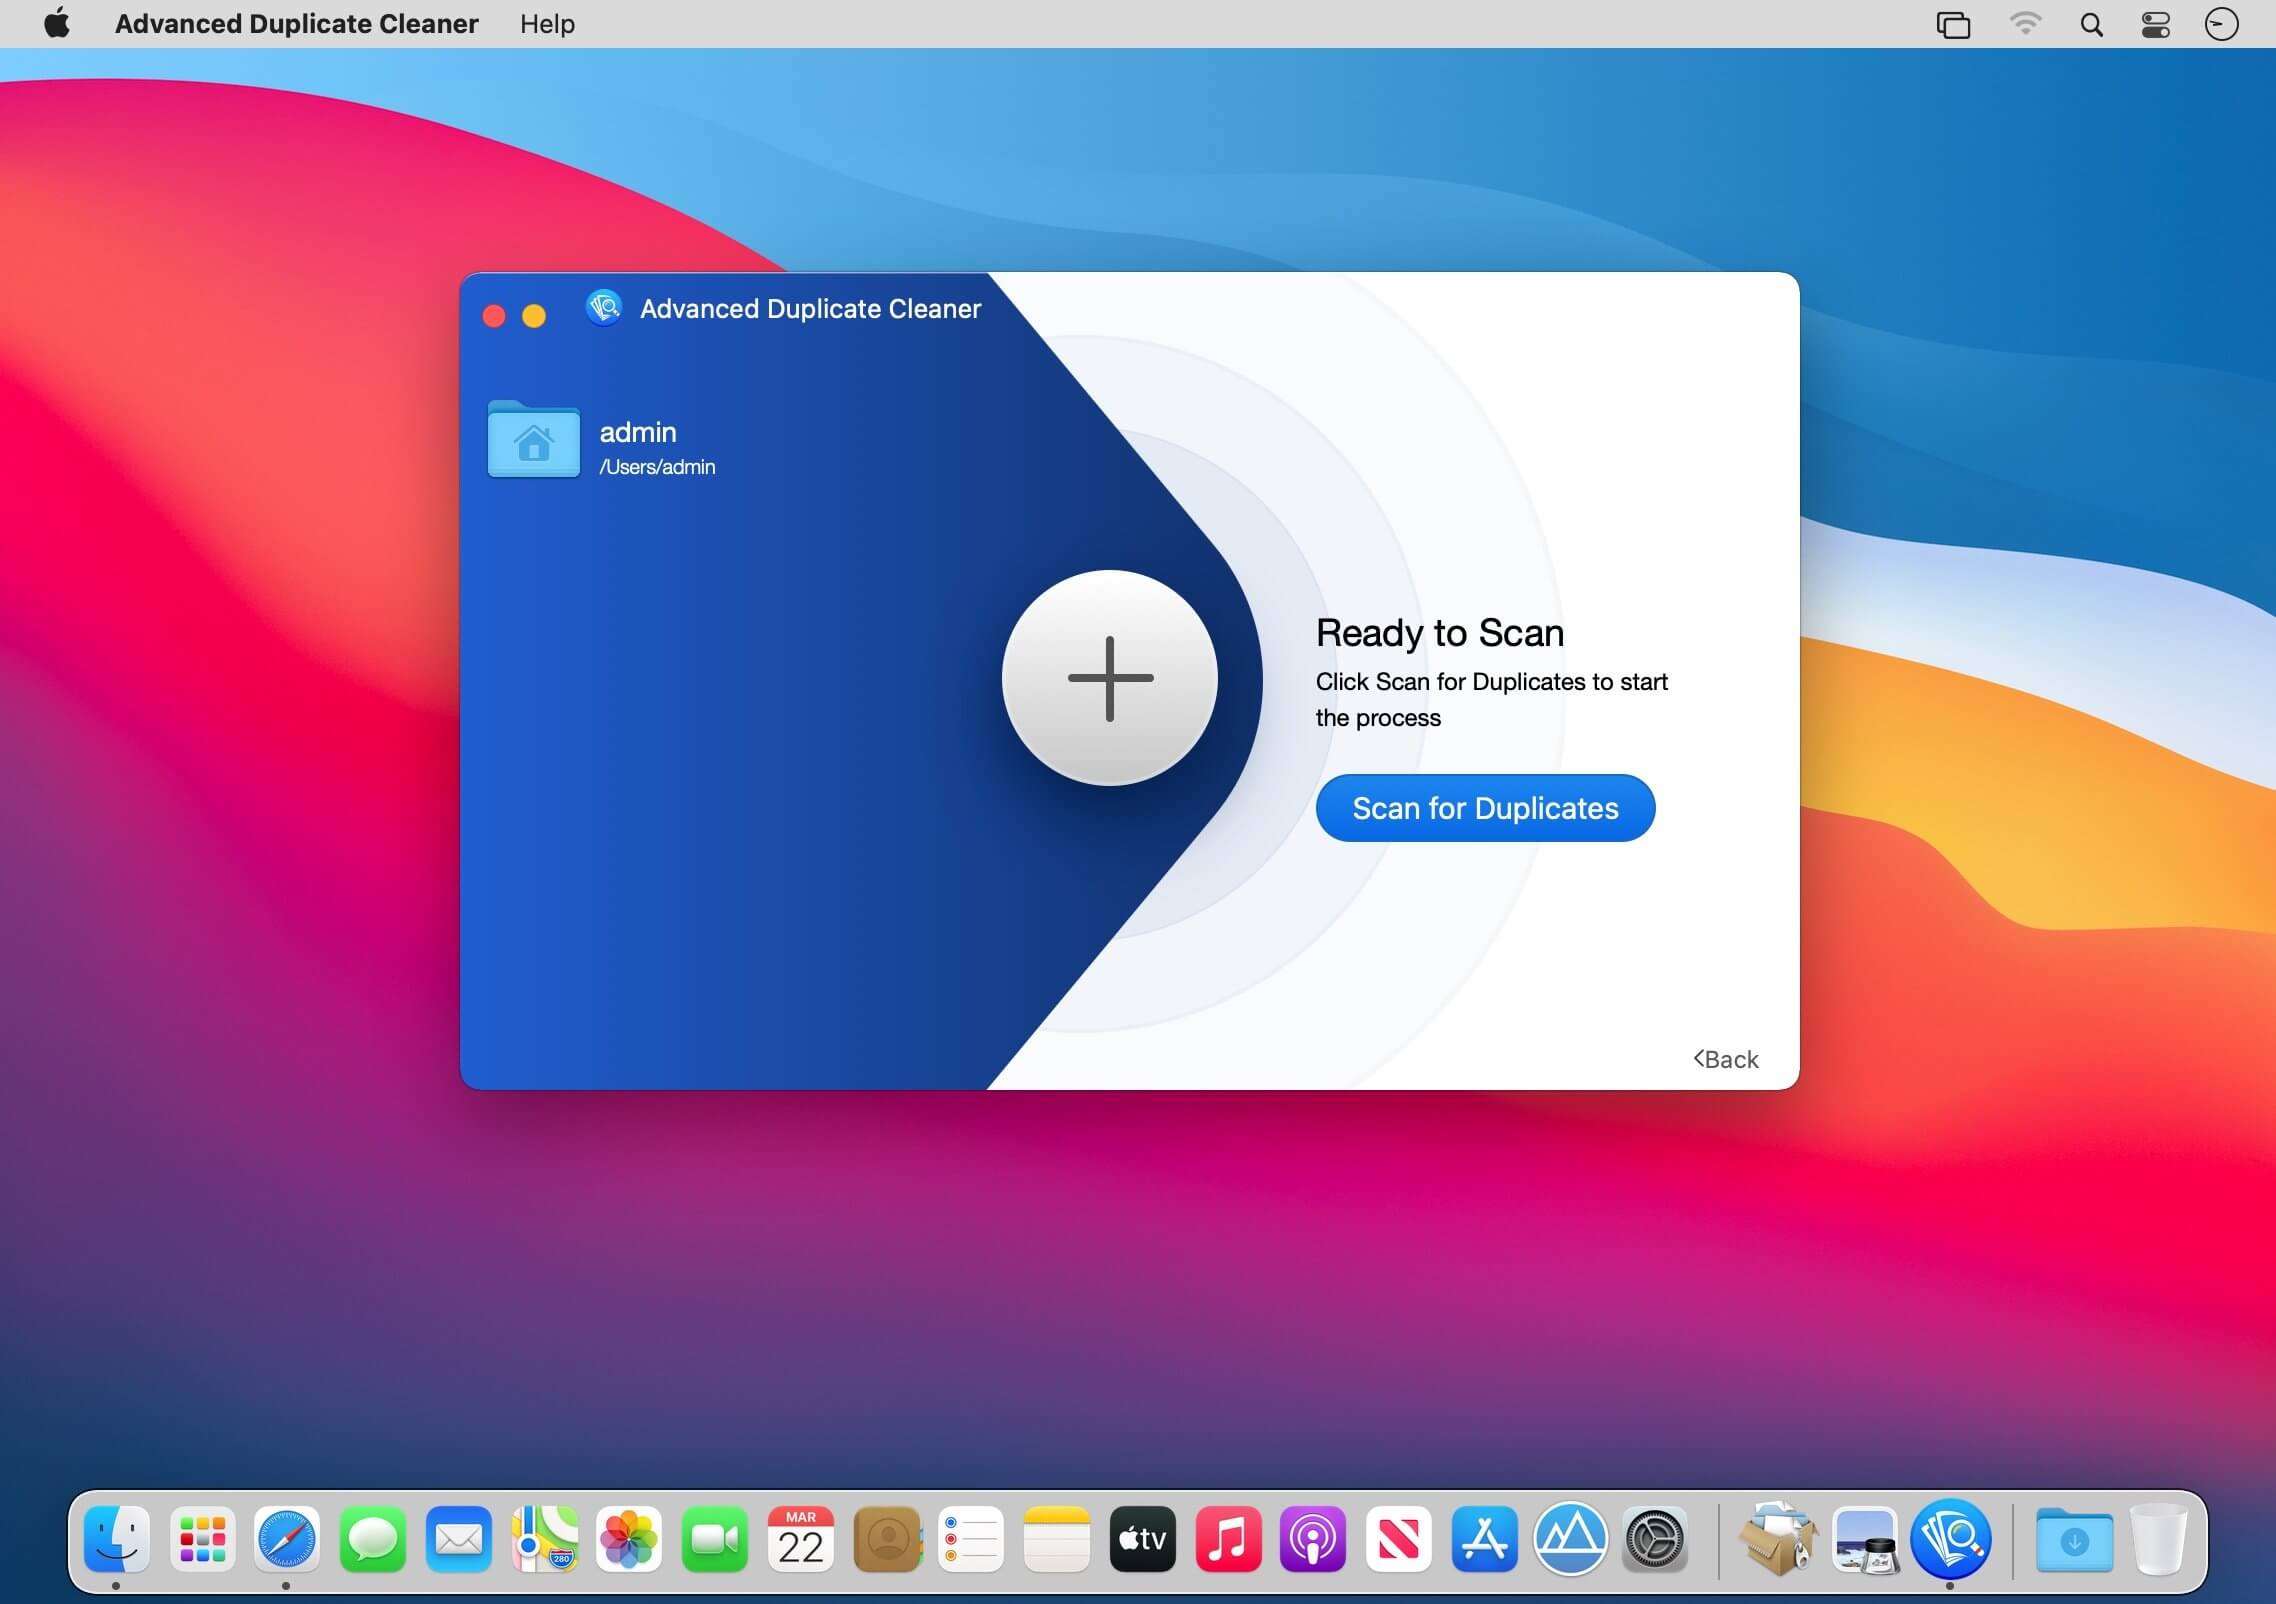Viewport: 2276px width, 1604px height.
Task: Open the Advanced Duplicate Cleaner app menu
Action: coord(296,24)
